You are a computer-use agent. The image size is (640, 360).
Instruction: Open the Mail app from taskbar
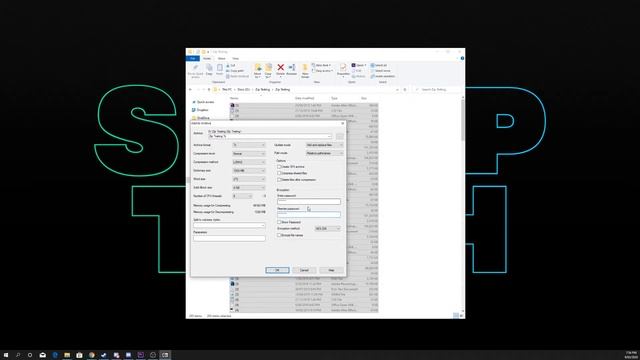pyautogui.click(x=42, y=355)
